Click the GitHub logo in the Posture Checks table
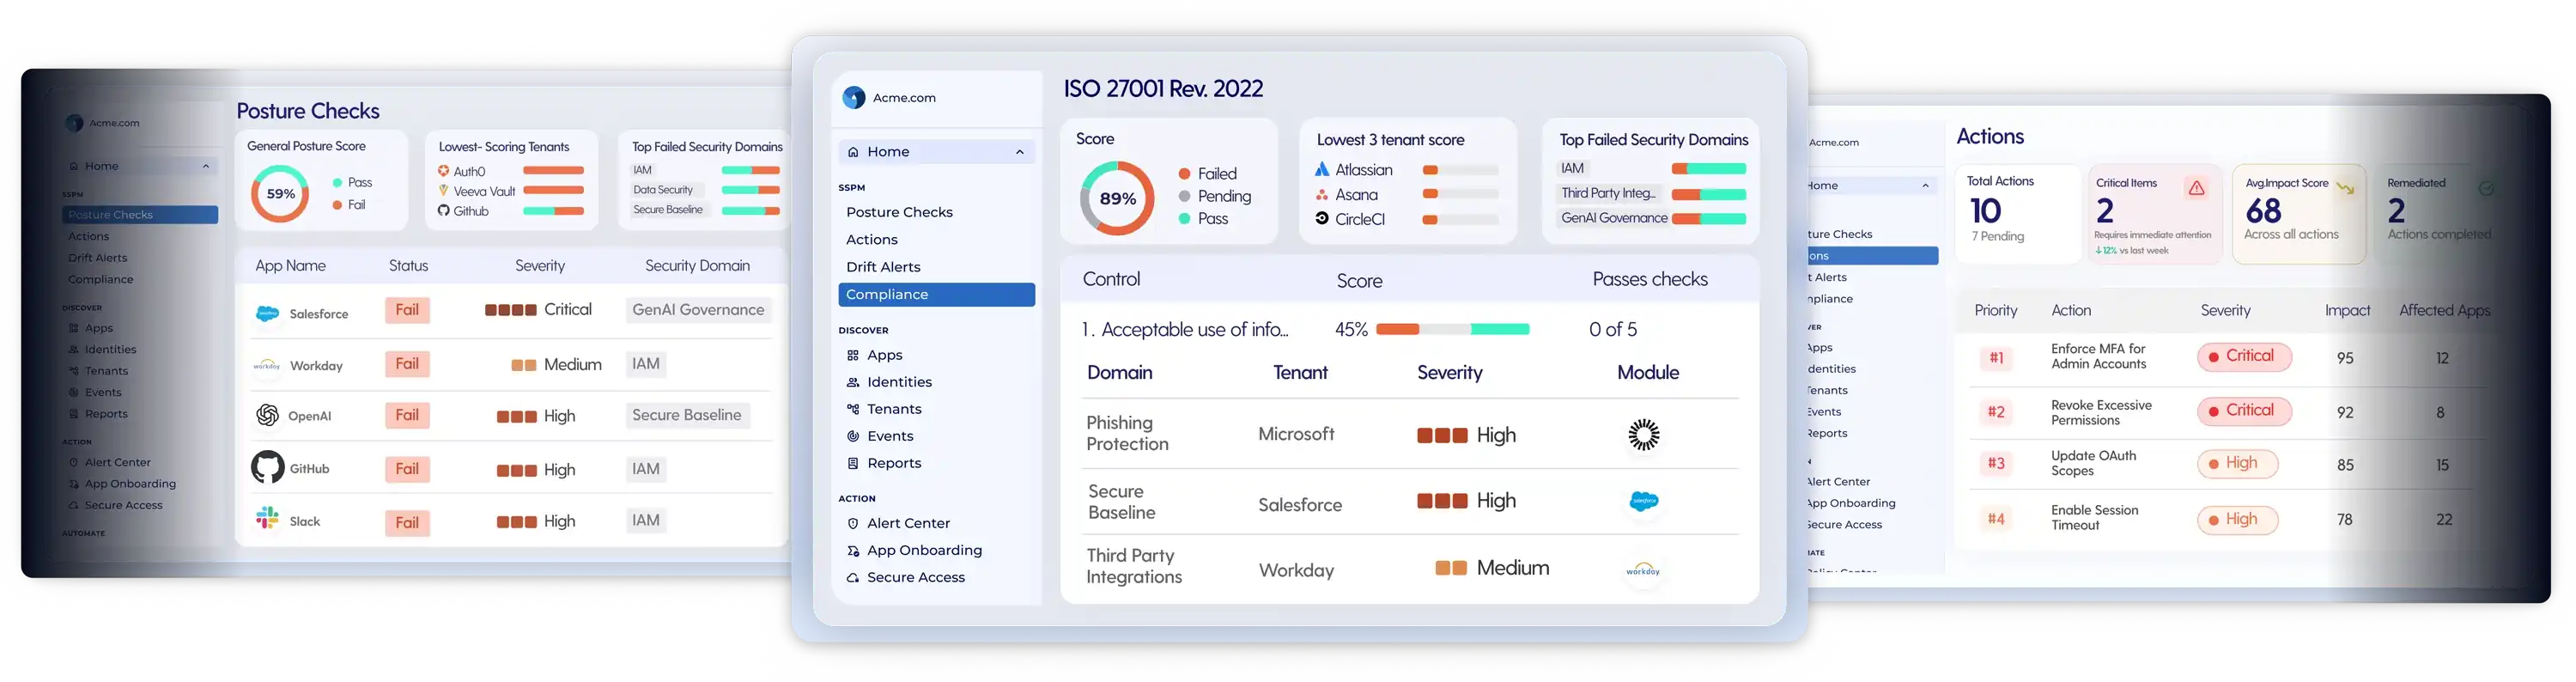The image size is (2576, 682). (267, 467)
